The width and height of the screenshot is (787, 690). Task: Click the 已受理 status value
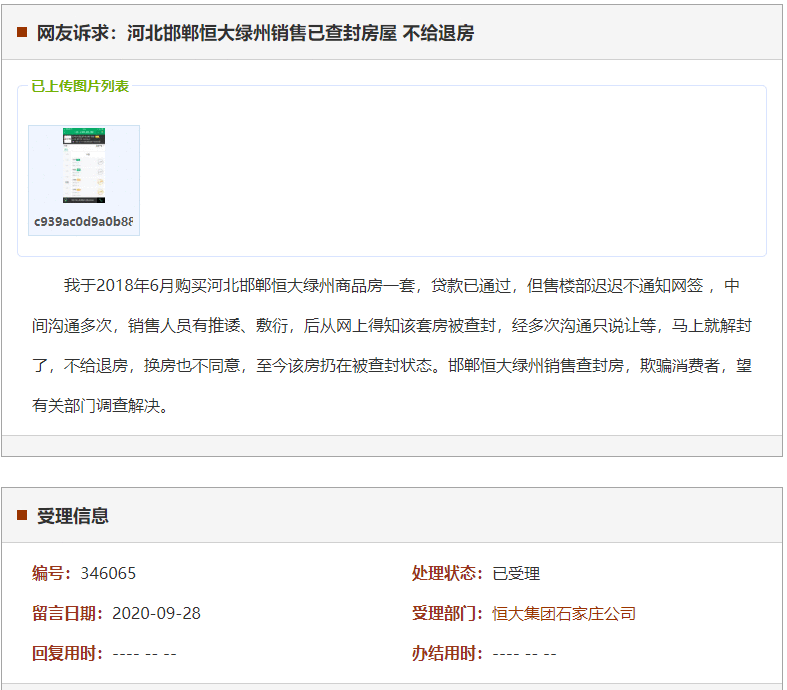[516, 573]
